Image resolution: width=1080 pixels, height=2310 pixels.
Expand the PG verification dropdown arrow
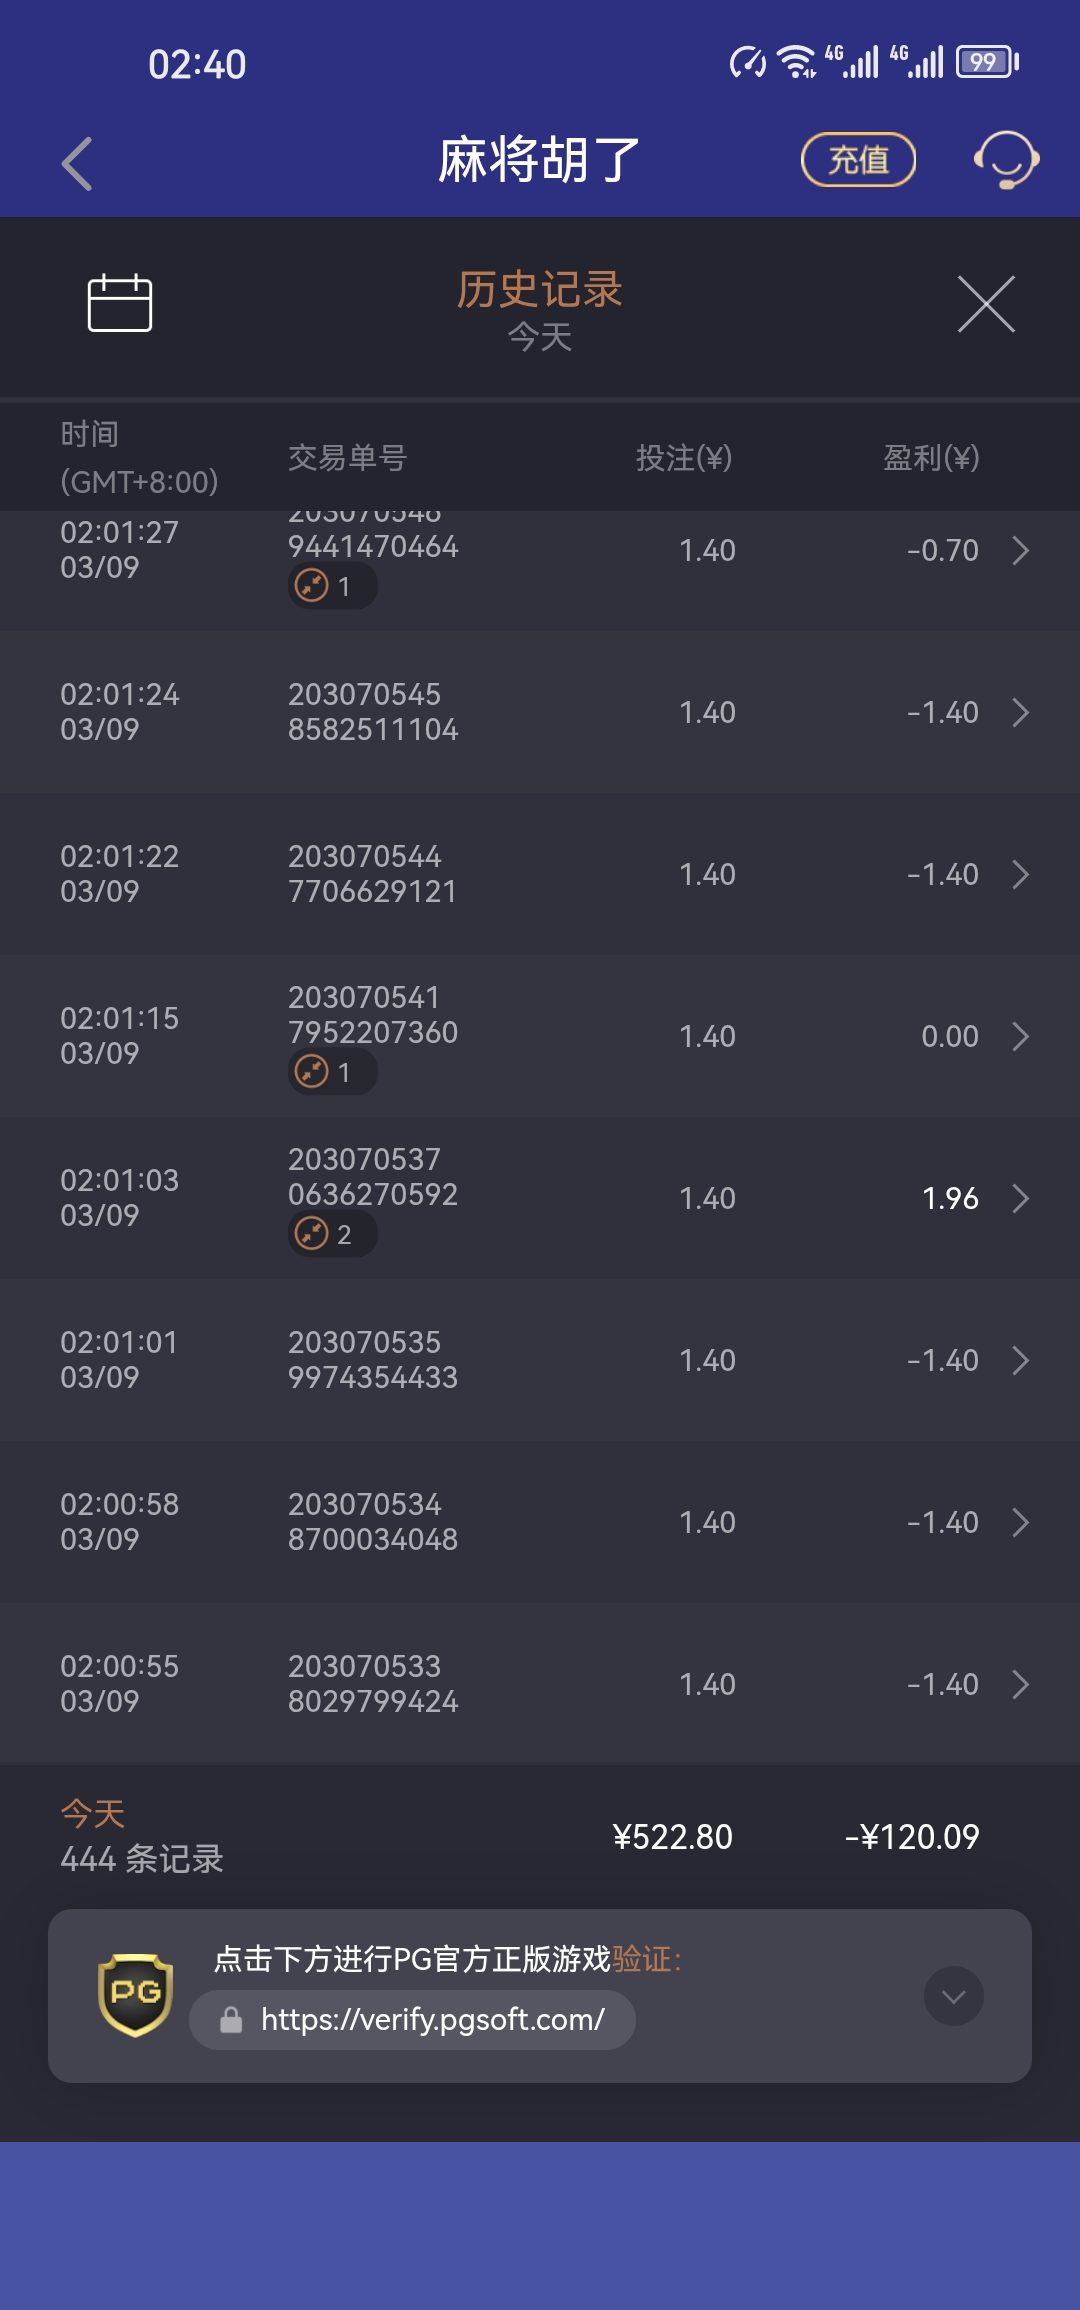[953, 1996]
